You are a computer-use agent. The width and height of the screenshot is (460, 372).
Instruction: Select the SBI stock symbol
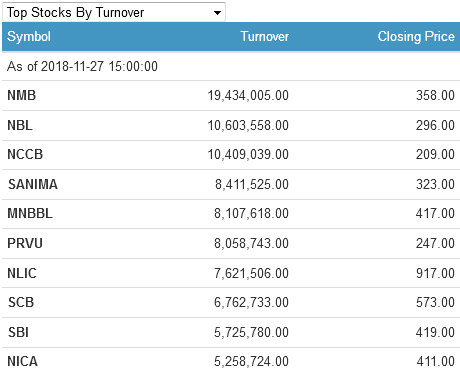(x=18, y=332)
